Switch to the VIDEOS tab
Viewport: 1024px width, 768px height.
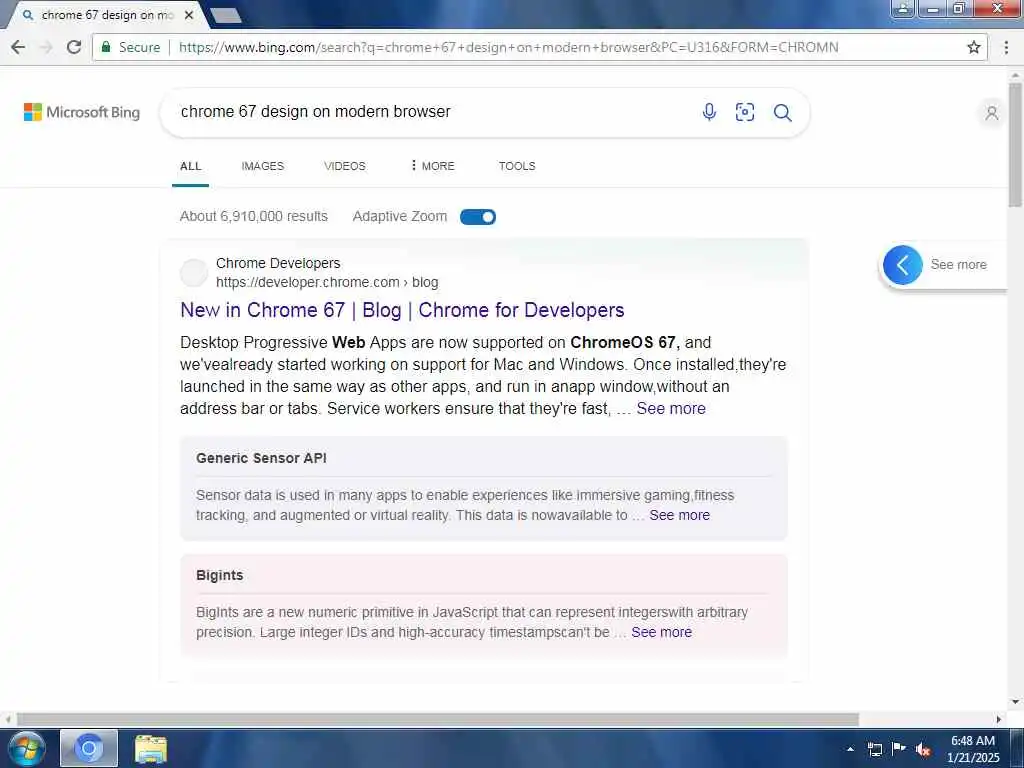(x=345, y=166)
